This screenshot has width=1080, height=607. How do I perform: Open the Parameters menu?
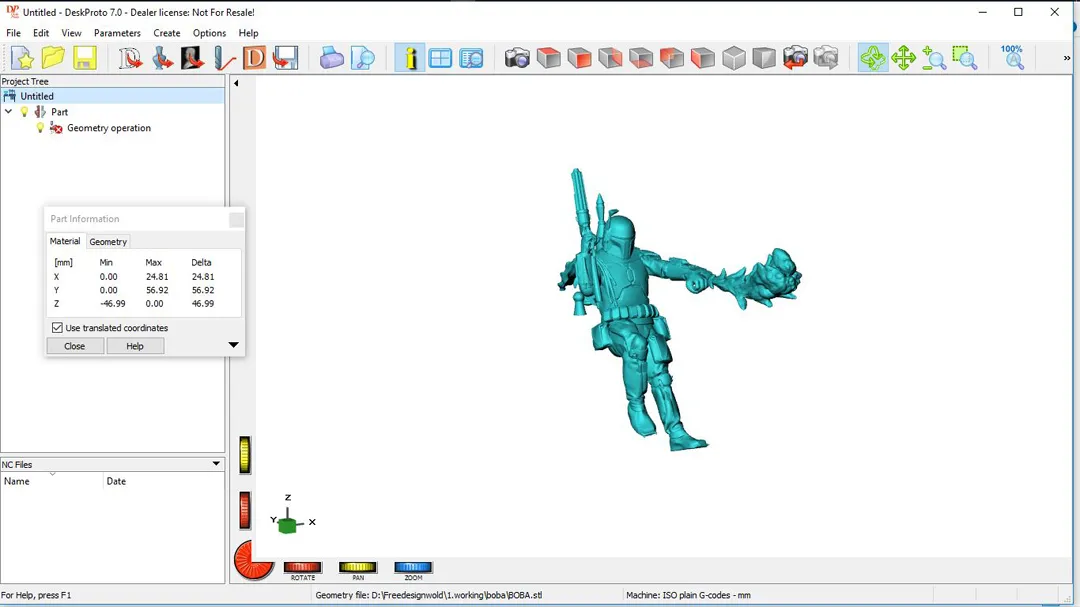(117, 33)
